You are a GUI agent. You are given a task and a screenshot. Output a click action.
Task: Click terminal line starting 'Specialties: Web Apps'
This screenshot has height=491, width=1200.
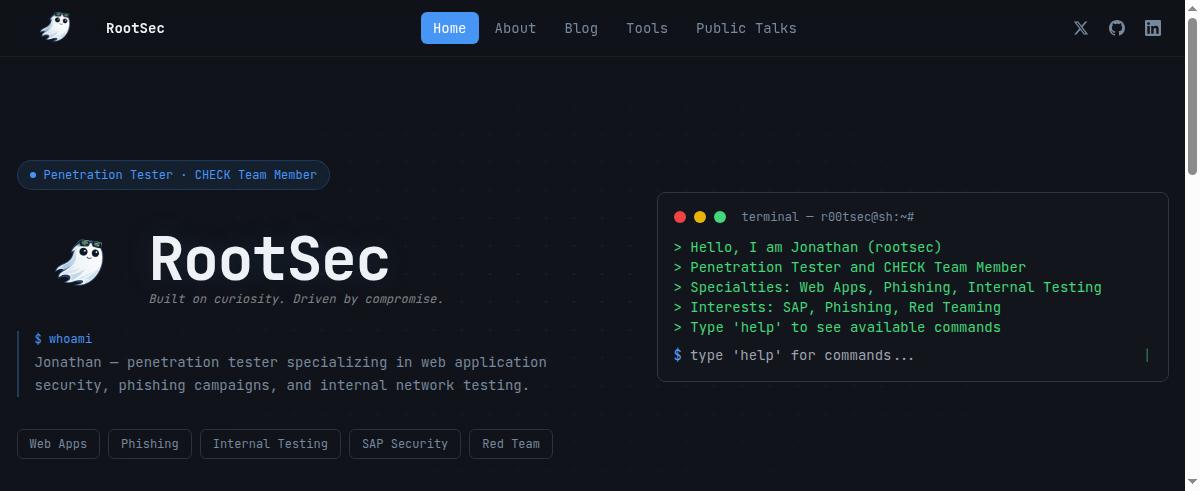pos(888,287)
